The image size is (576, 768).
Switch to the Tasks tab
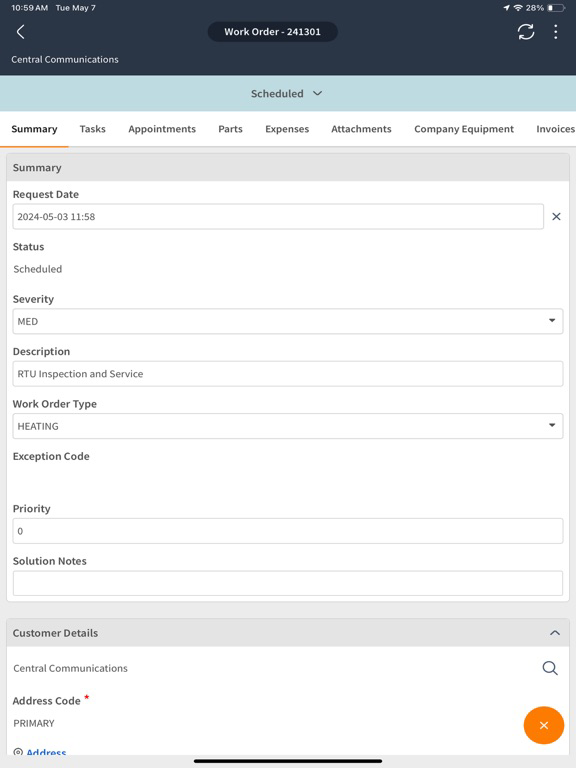93,129
